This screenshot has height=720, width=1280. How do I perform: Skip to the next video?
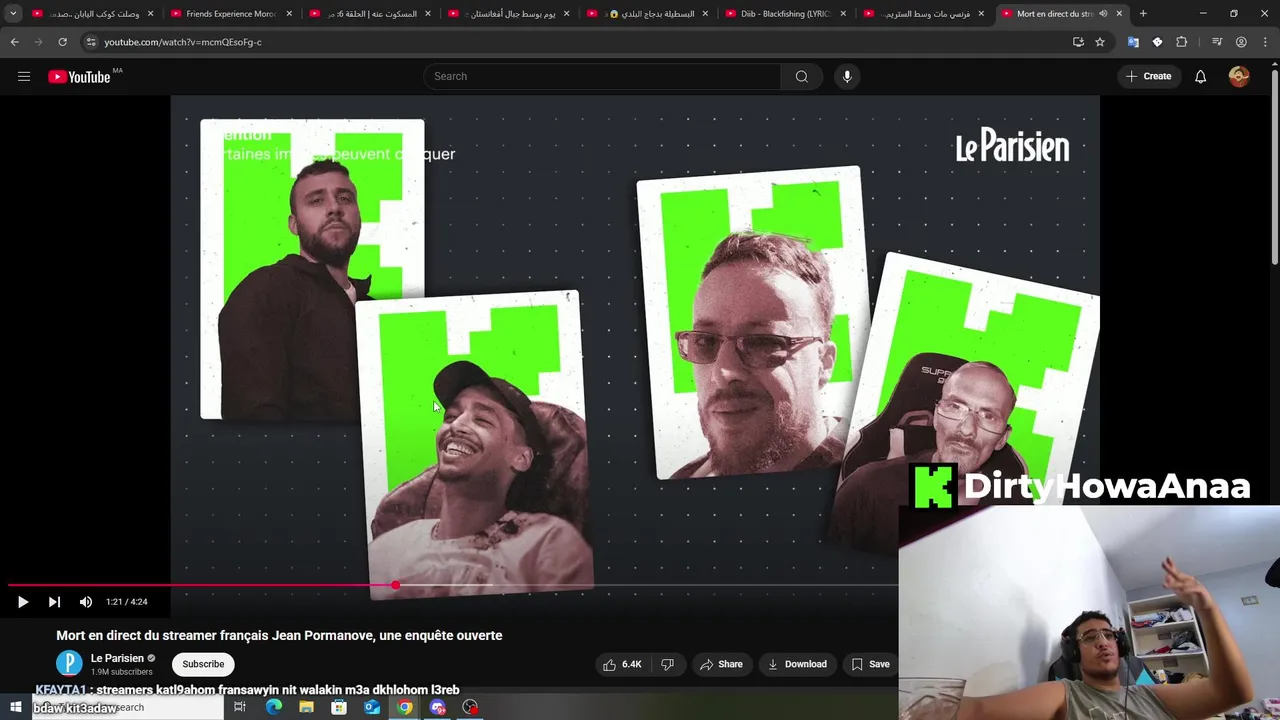pos(54,602)
